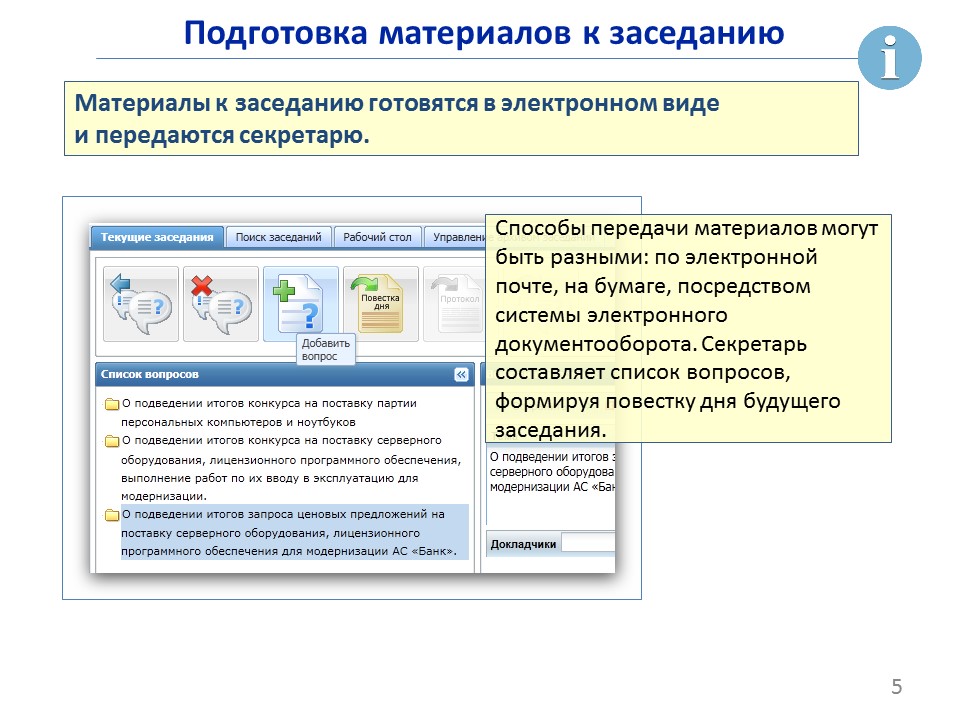Select question about выполнение работ по вводу в эксплуатацию
Viewport: 960px width, 720px height.
point(291,468)
